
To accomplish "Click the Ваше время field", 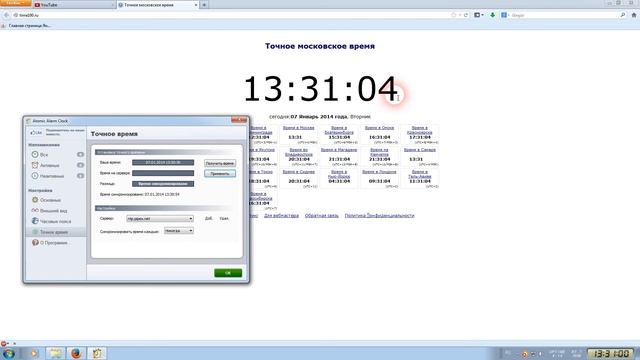I will [x=163, y=162].
